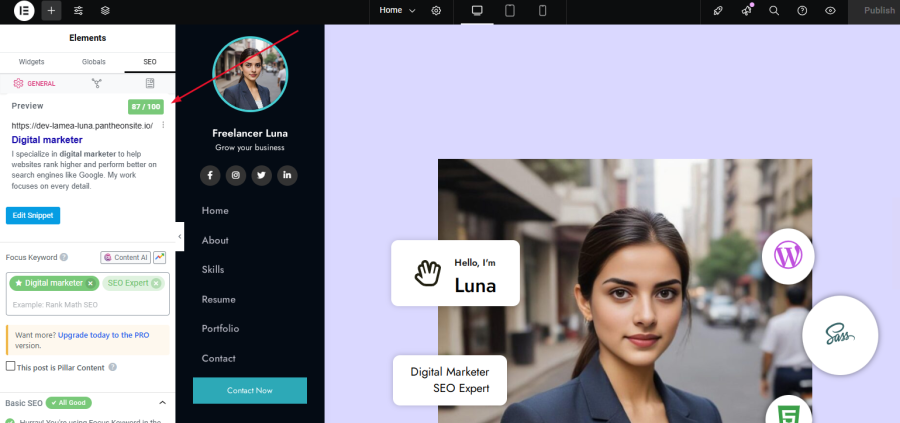Viewport: 900px width, 423px height.
Task: Click the Elementor logo icon
Action: (24, 10)
